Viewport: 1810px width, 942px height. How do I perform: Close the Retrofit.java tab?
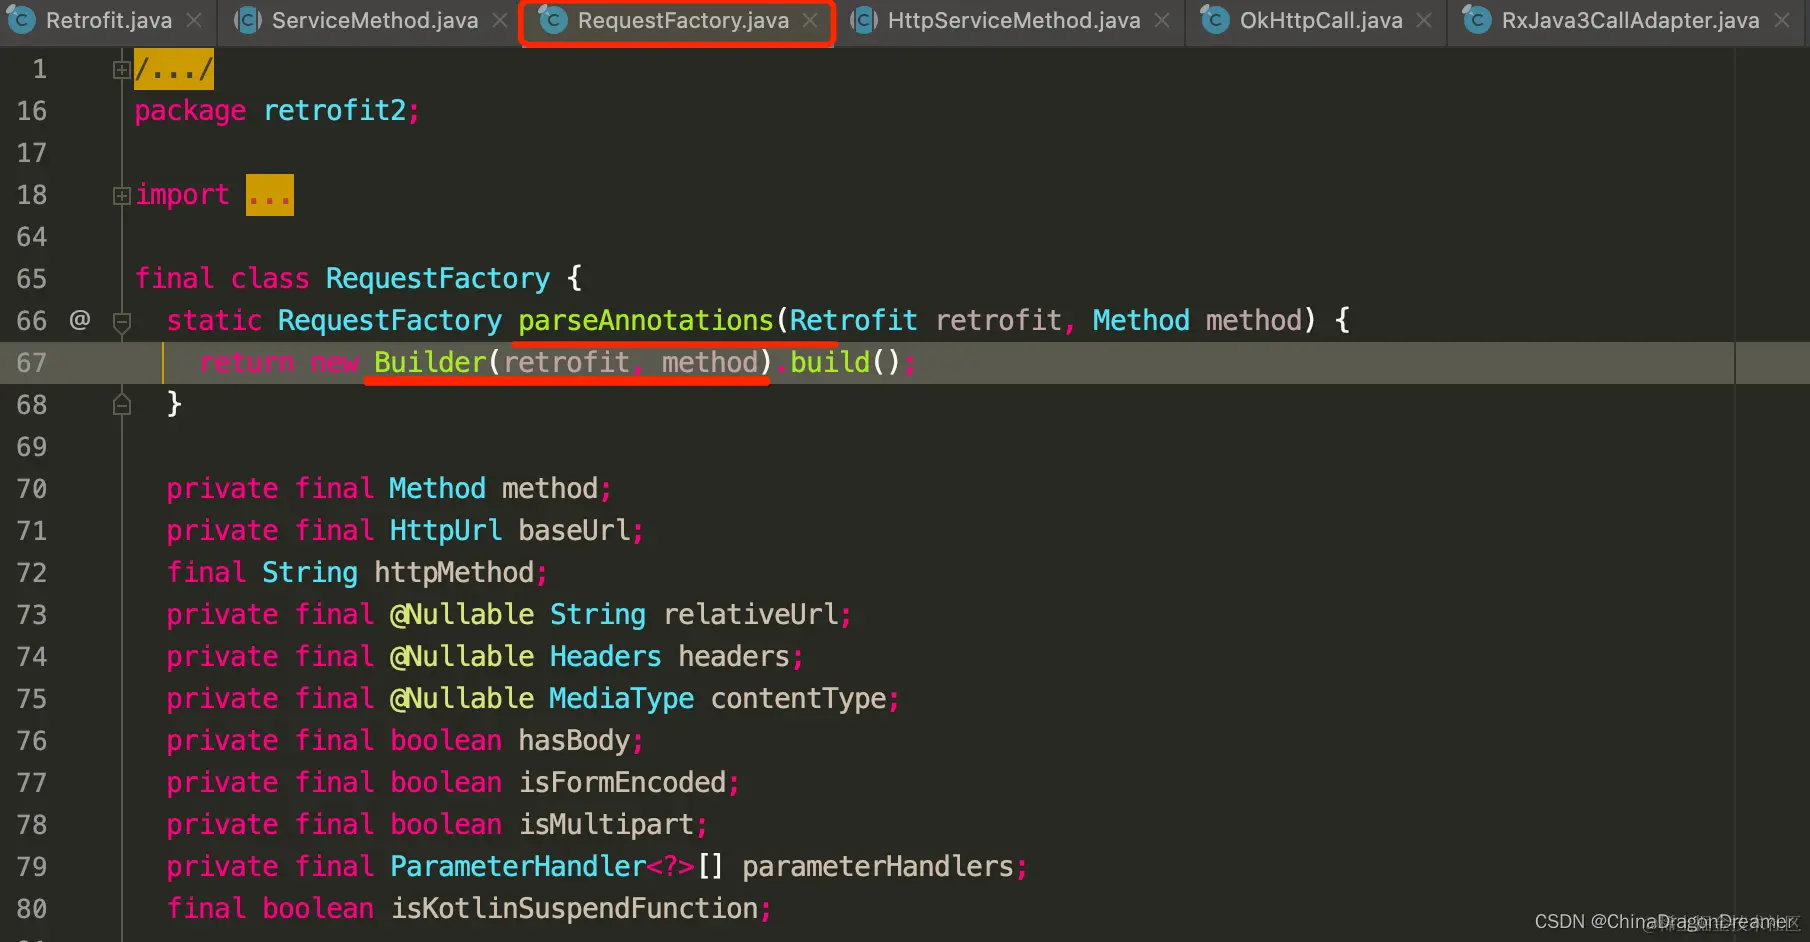[194, 20]
